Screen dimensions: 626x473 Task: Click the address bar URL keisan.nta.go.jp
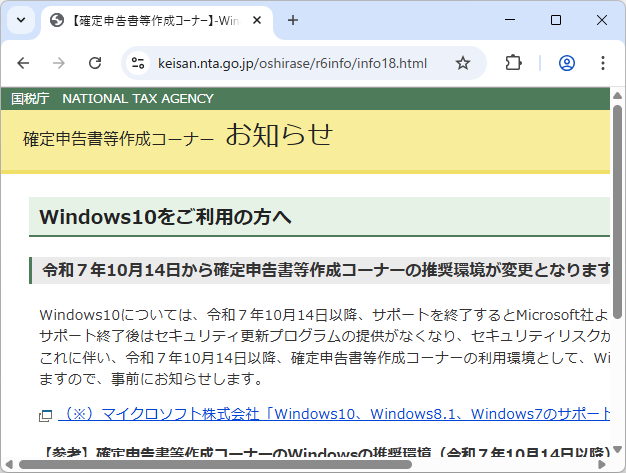[292, 63]
